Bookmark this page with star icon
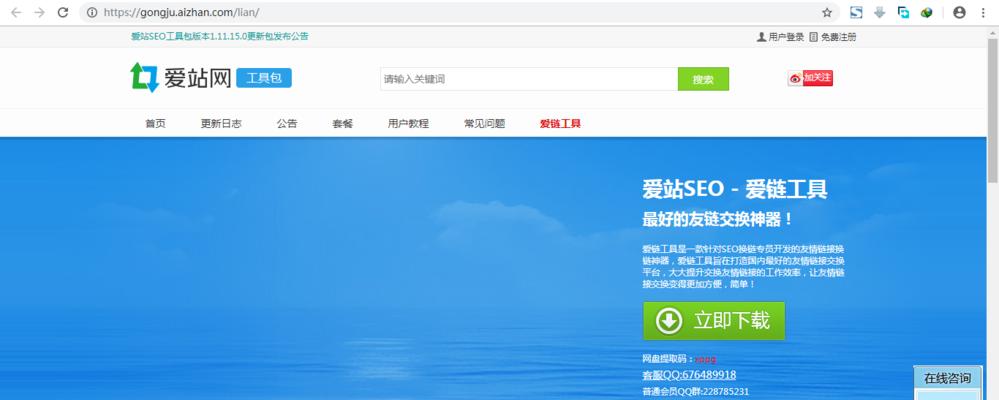Image resolution: width=999 pixels, height=400 pixels. [x=827, y=12]
